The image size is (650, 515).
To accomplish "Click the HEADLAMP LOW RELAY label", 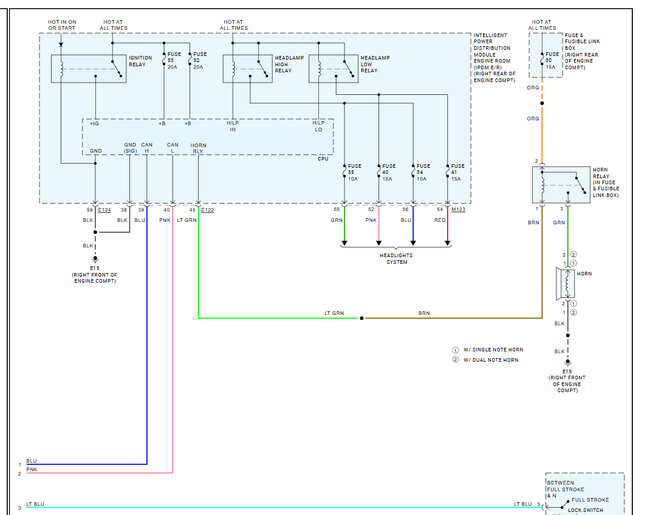I will 375,64.
